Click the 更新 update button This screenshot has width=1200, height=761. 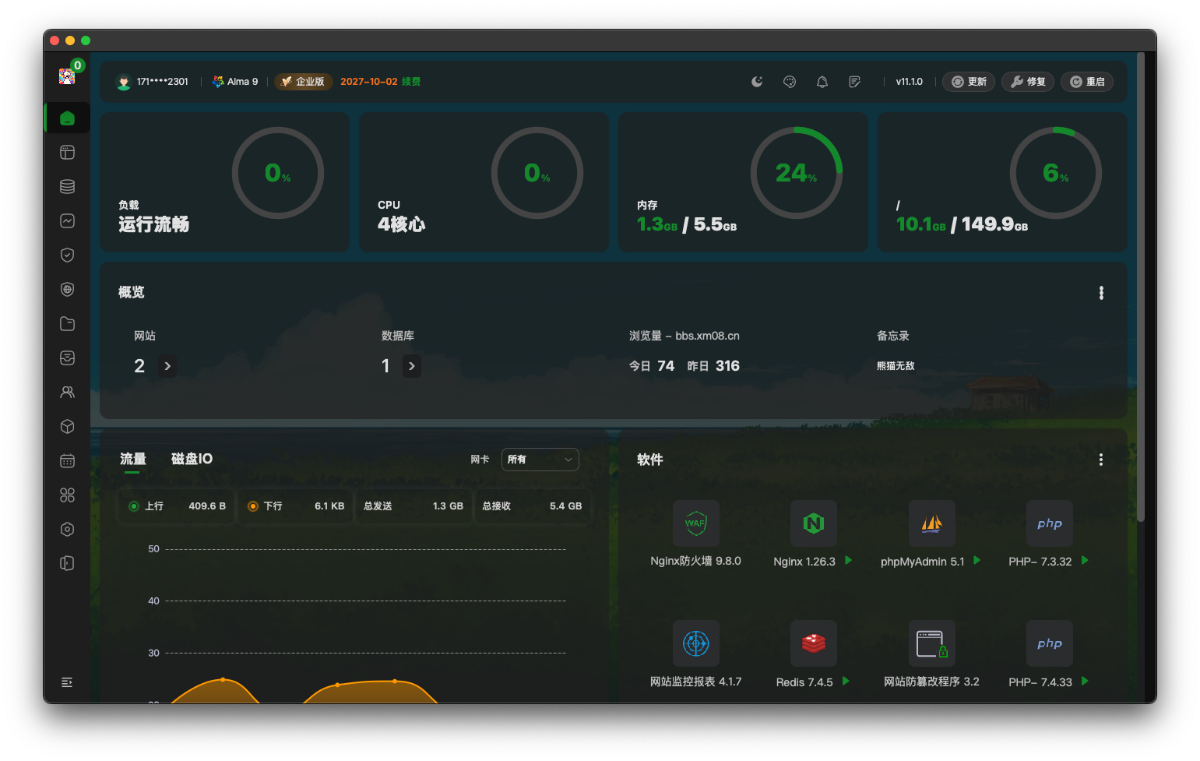point(968,82)
